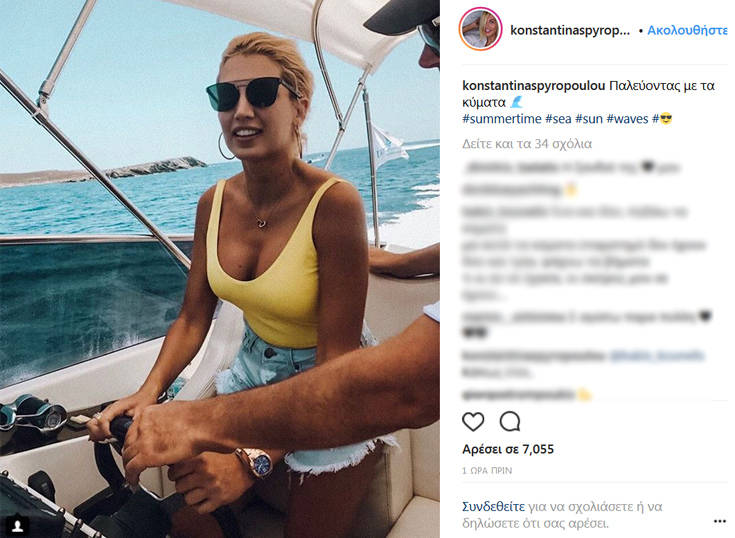The height and width of the screenshot is (538, 735).
Task: Expand Δείτε και τα 34 σχόλια
Action: click(527, 144)
